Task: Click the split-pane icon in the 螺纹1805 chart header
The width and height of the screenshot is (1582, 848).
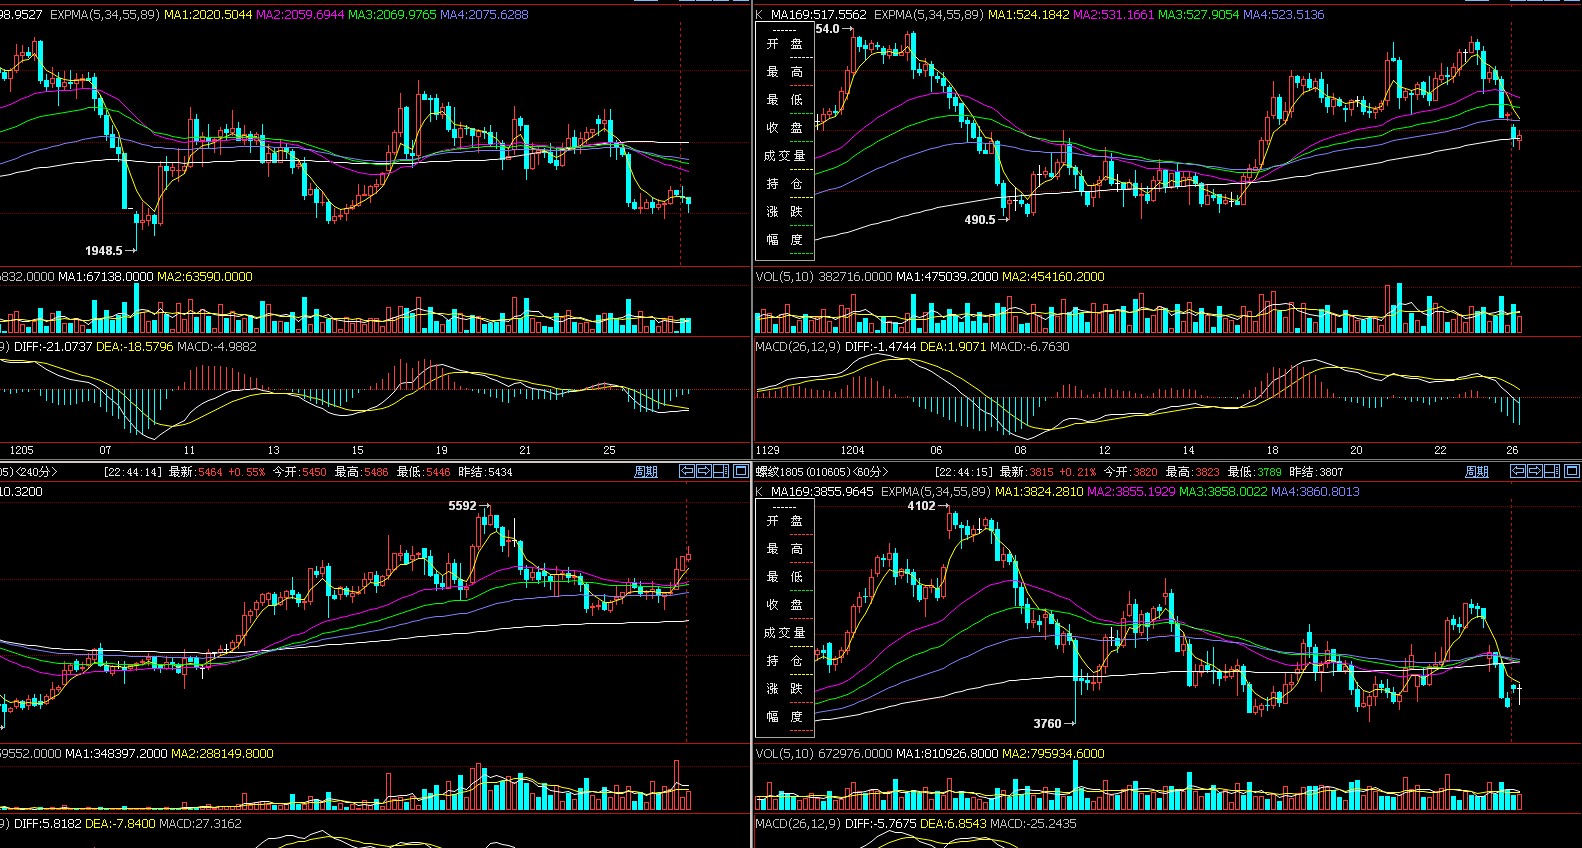Action: coord(1551,471)
